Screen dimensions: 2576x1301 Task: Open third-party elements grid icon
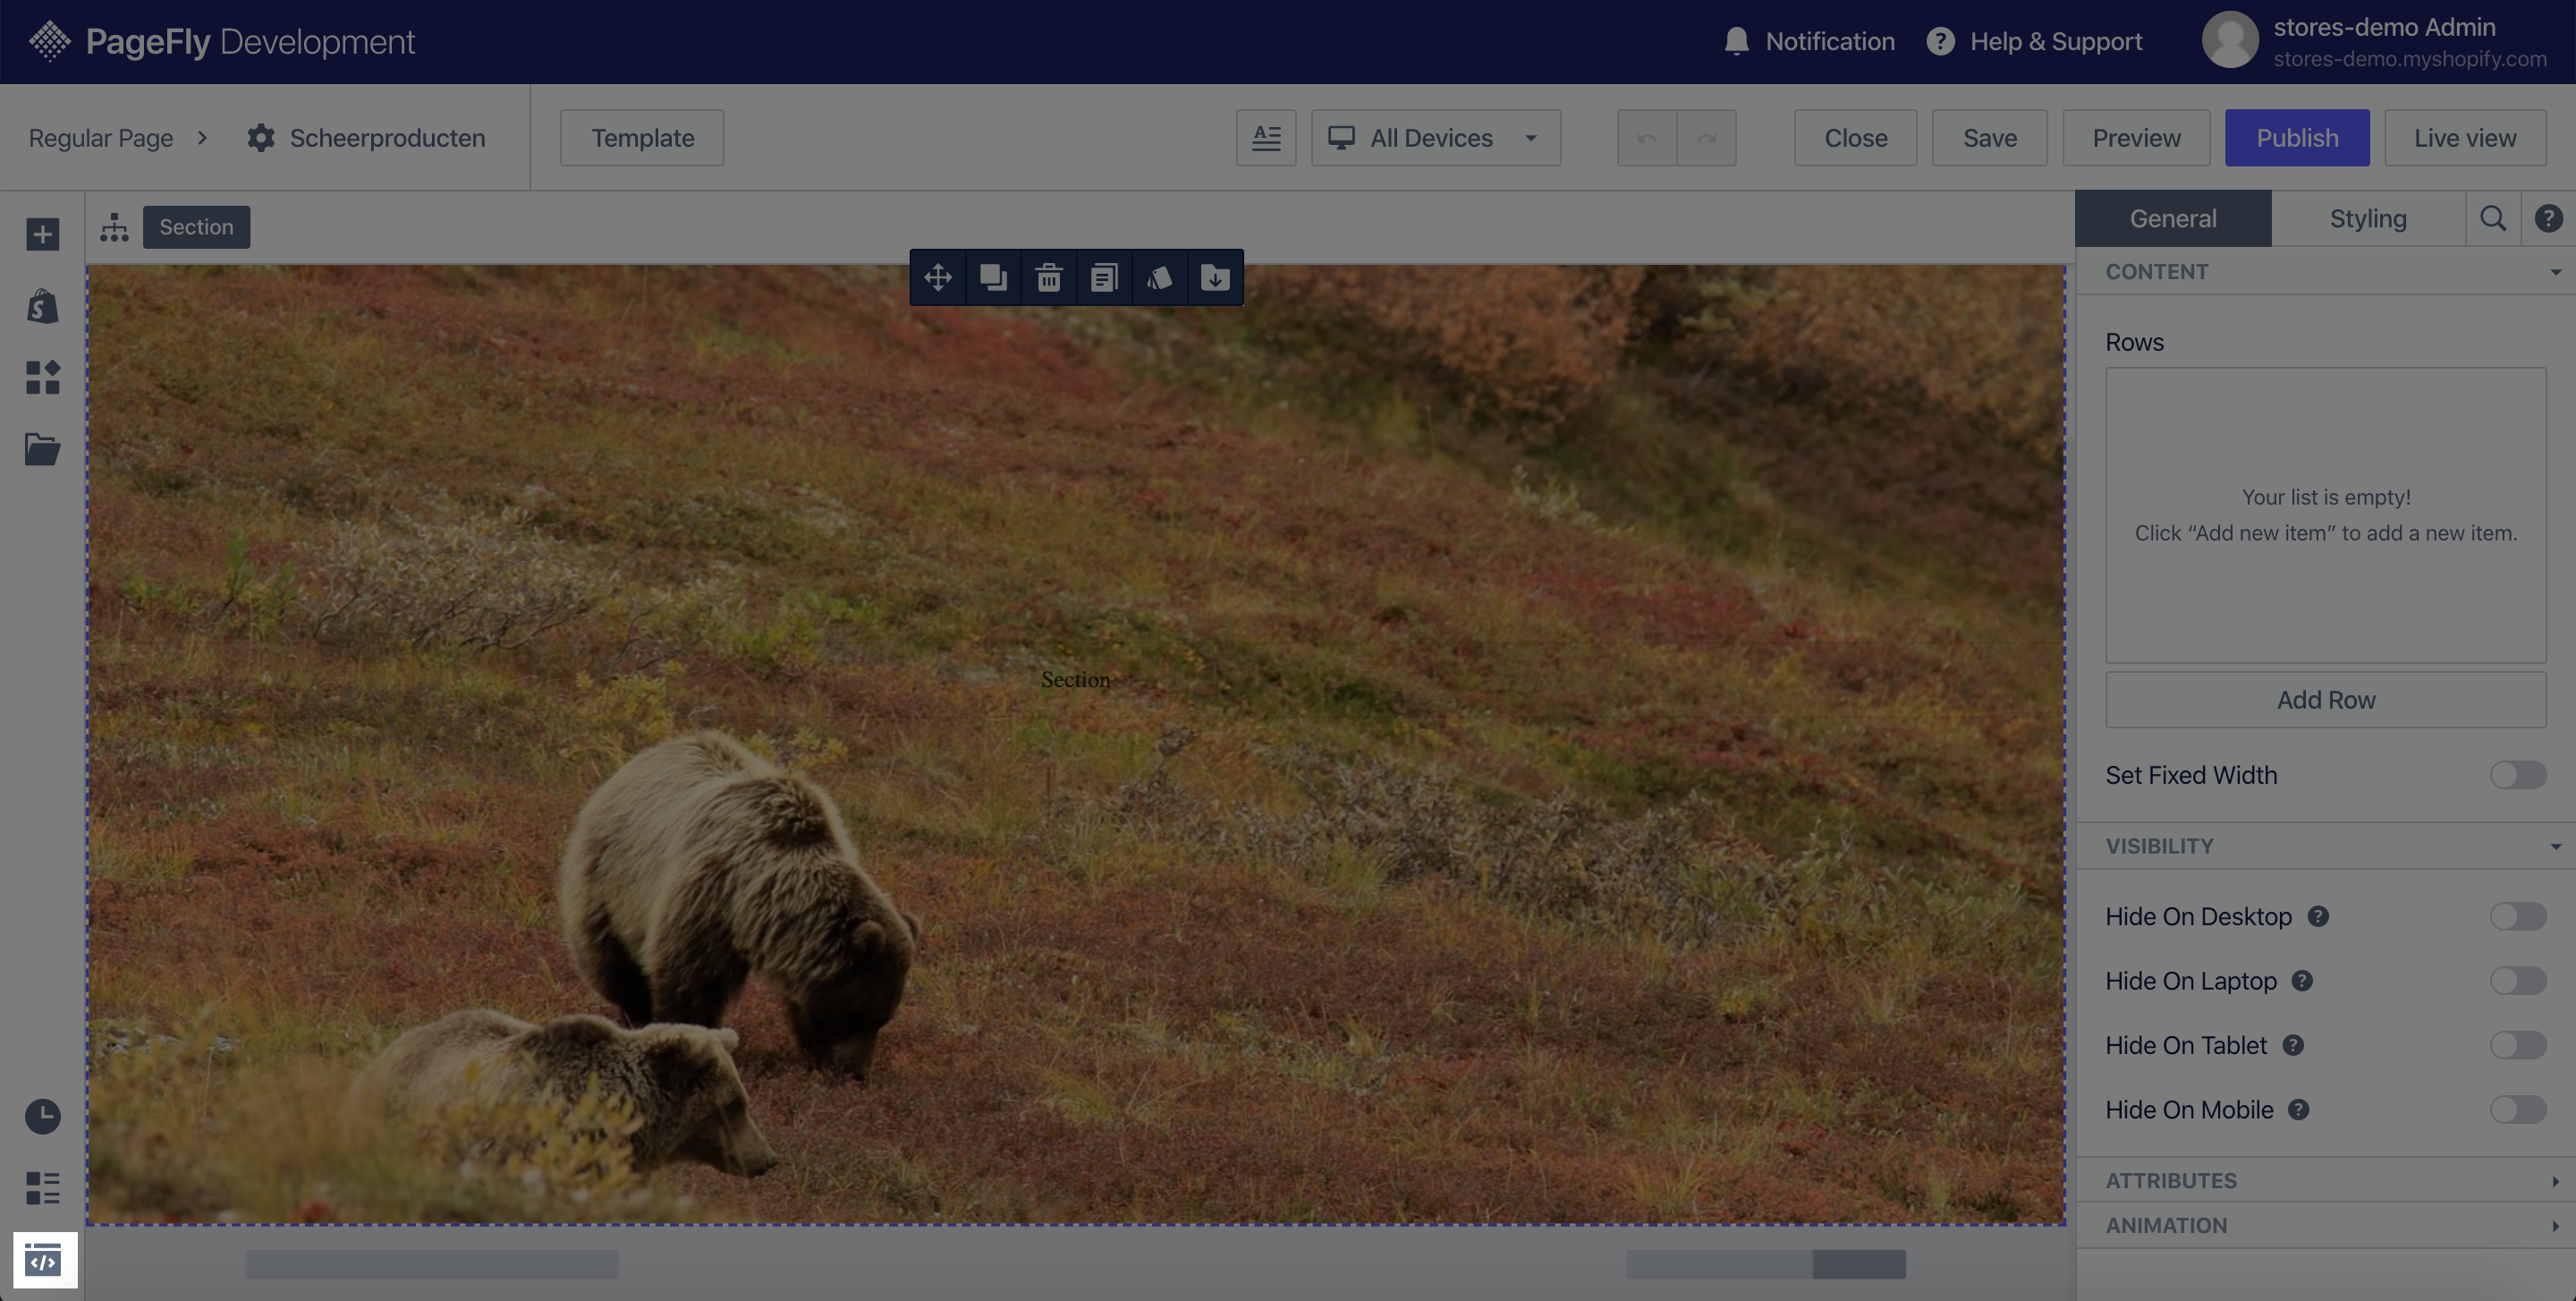[x=42, y=377]
